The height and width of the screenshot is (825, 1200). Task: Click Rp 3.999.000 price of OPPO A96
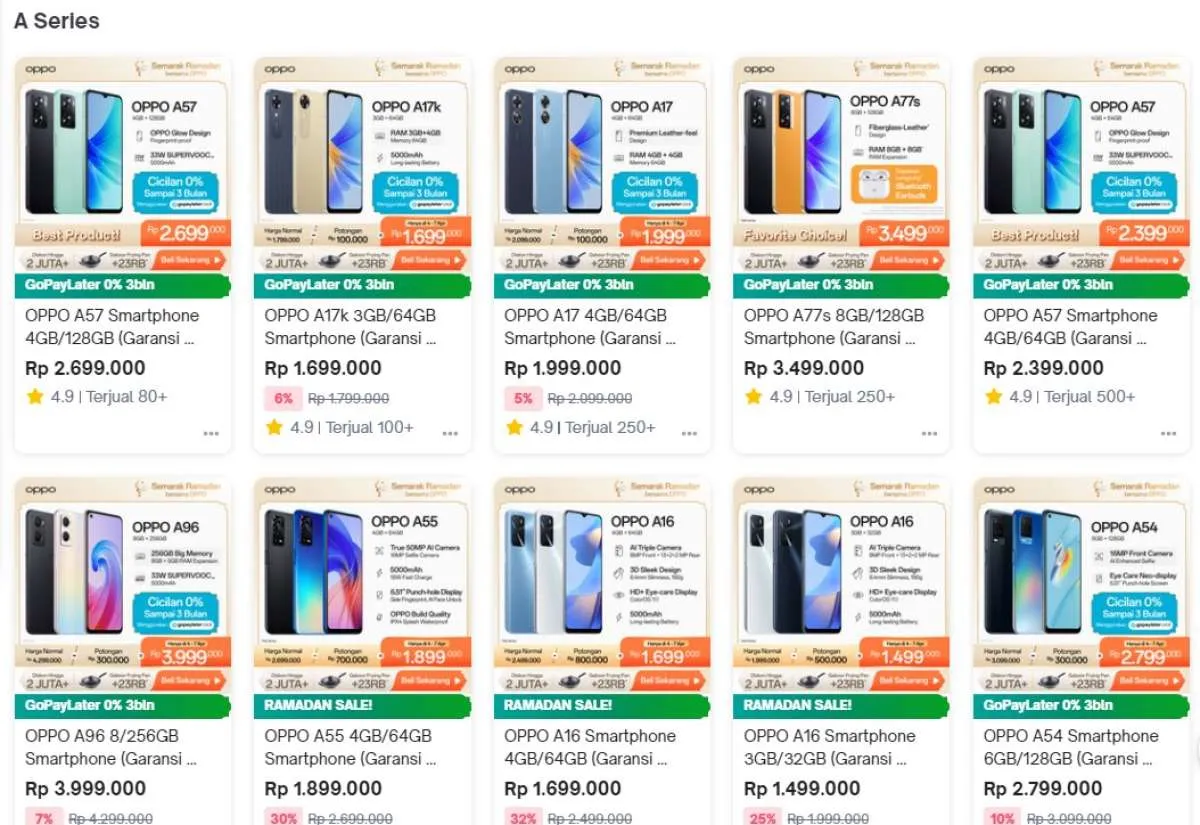click(x=85, y=789)
